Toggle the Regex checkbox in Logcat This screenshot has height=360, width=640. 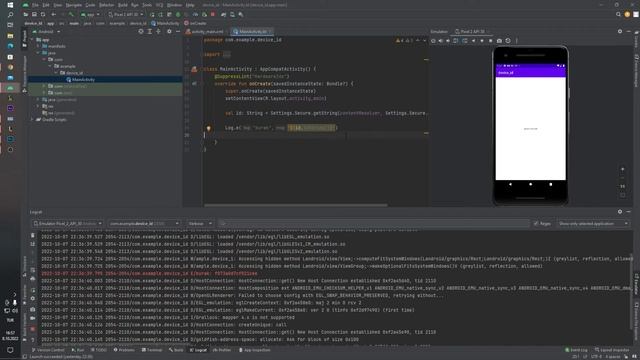pyautogui.click(x=536, y=223)
